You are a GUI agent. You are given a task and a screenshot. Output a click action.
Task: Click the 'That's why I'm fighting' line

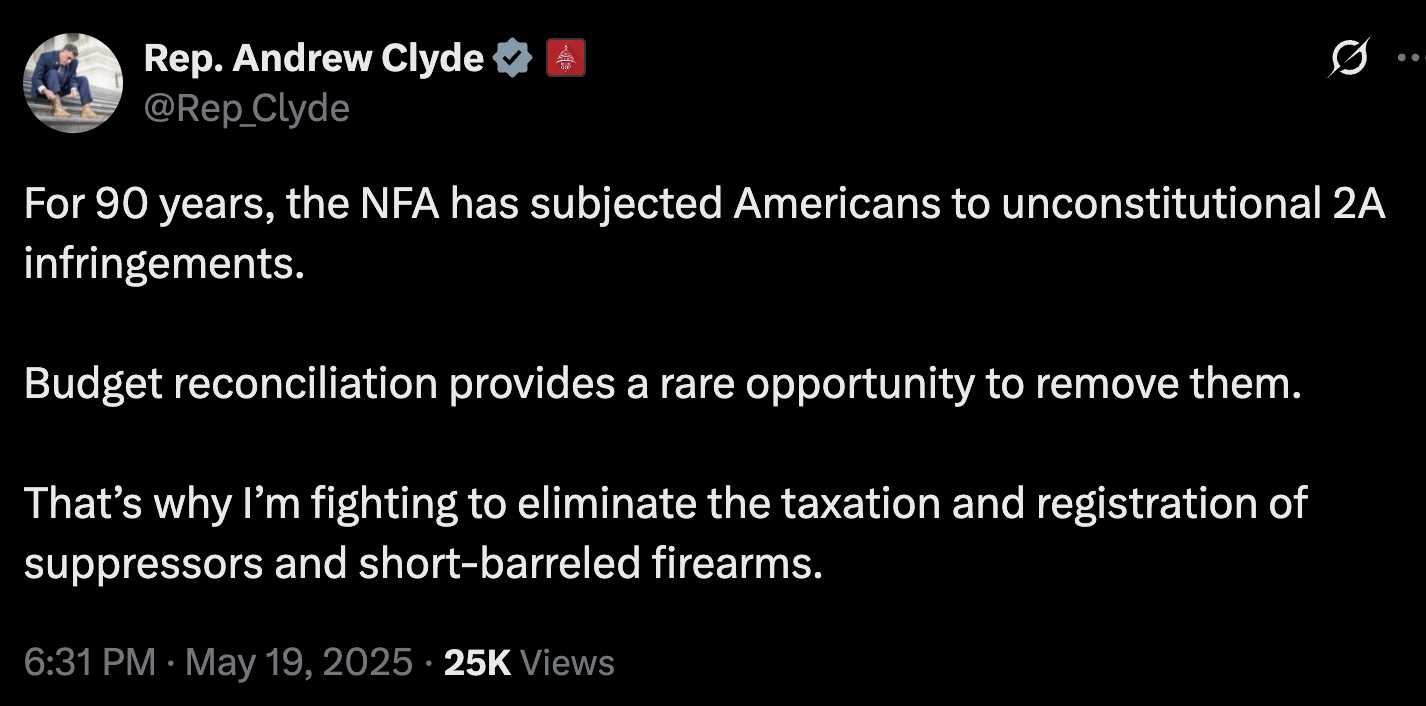tap(665, 503)
